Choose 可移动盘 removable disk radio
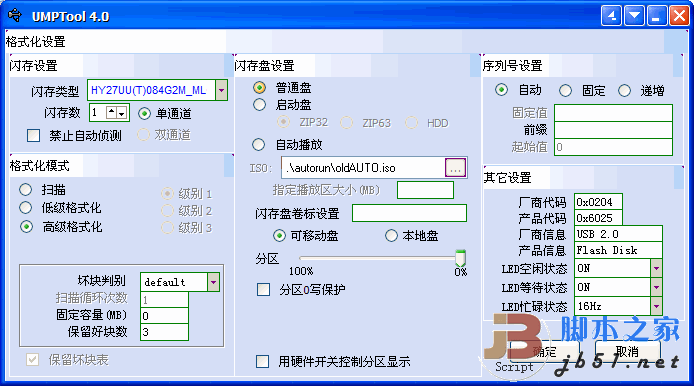694x386 pixels. [x=279, y=235]
